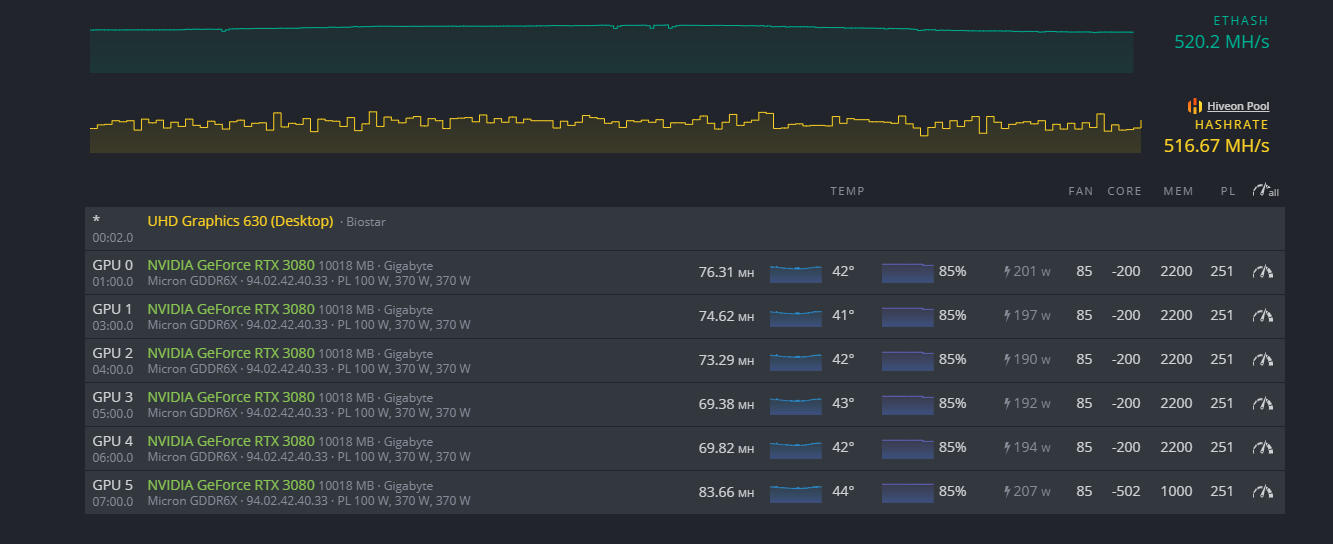This screenshot has height=544, width=1333.
Task: Open the Hiveon Pool link
Action: tap(1238, 106)
